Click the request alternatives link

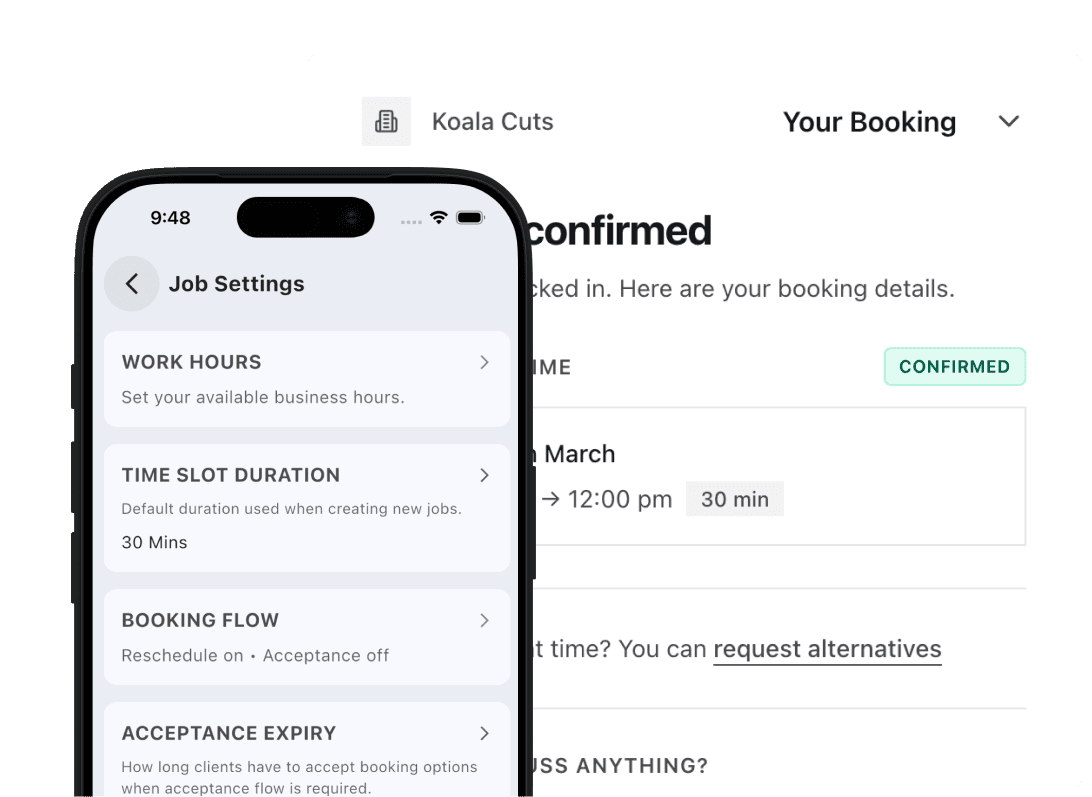pyautogui.click(x=827, y=649)
